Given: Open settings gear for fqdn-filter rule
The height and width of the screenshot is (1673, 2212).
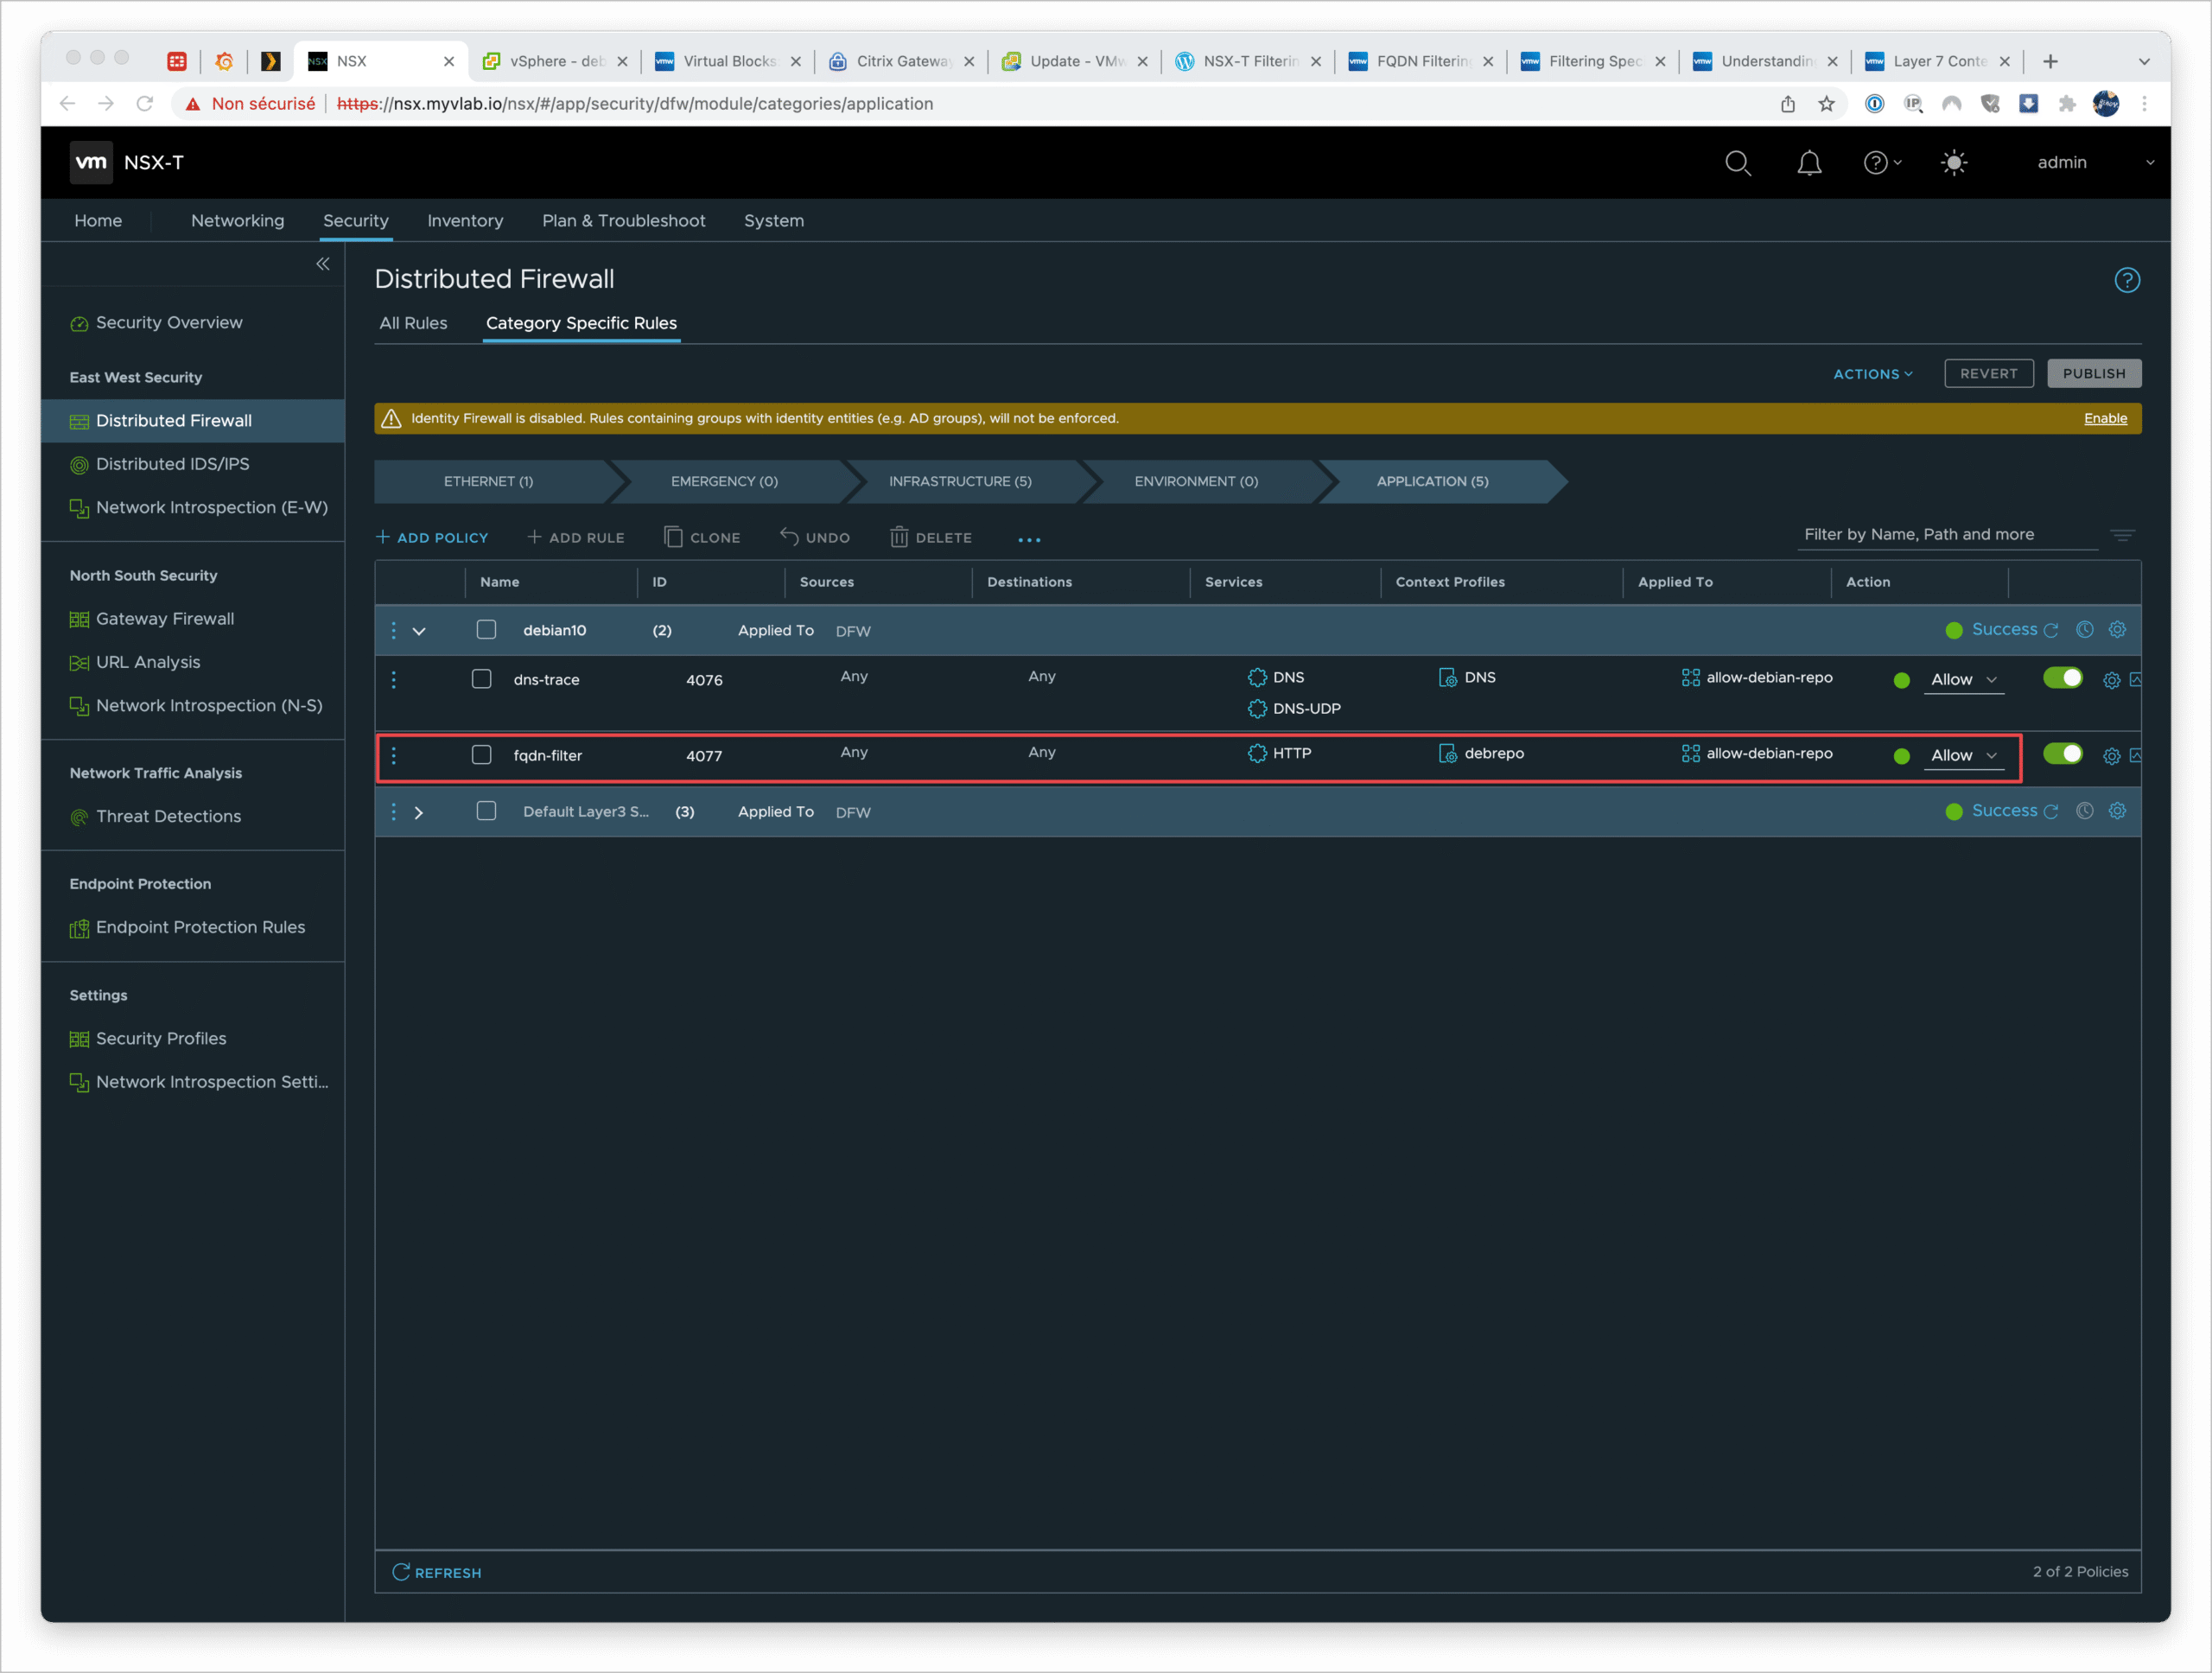Looking at the screenshot, I should click(2111, 756).
